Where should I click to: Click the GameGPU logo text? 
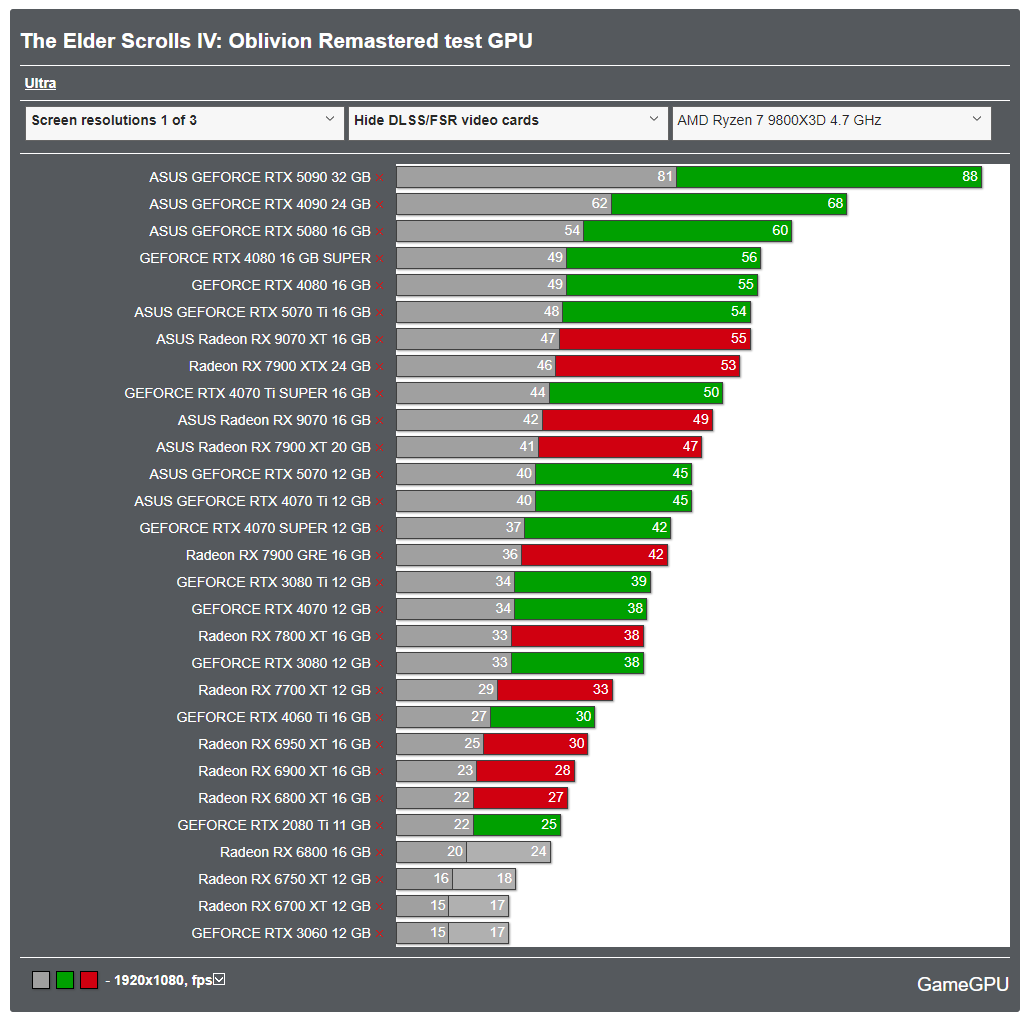coord(963,984)
